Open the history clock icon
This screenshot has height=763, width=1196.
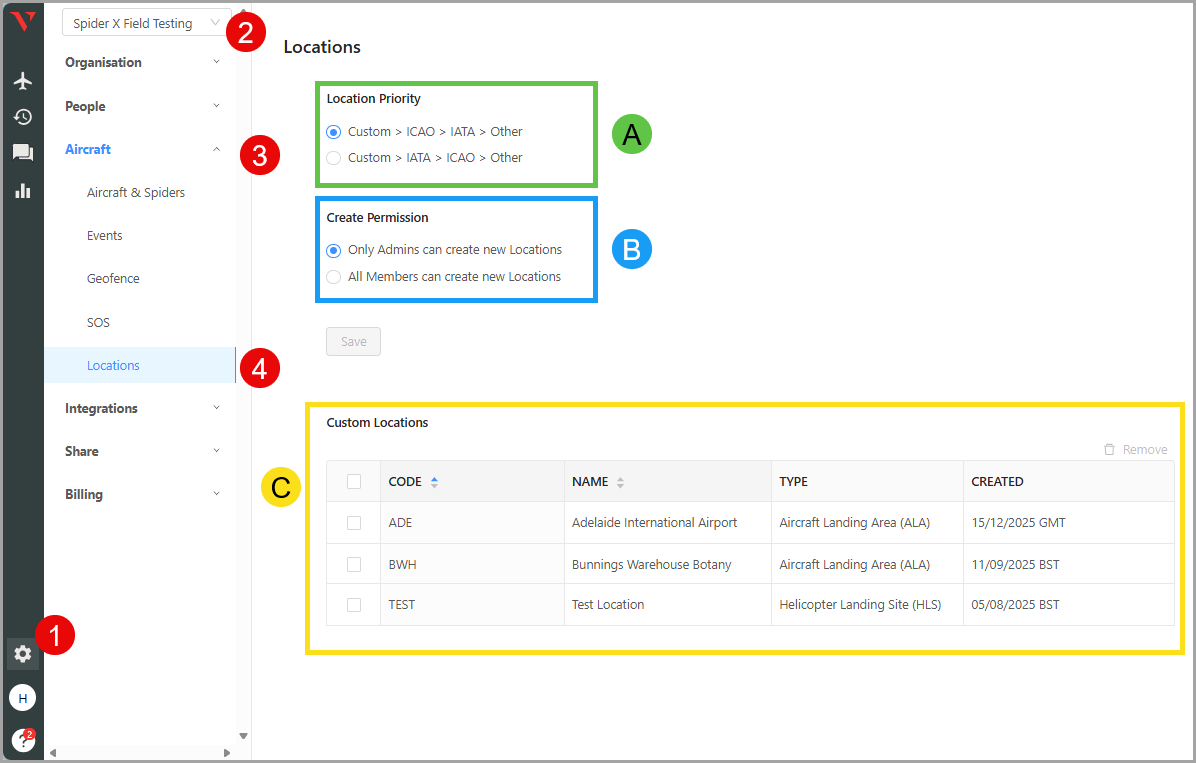pyautogui.click(x=22, y=117)
